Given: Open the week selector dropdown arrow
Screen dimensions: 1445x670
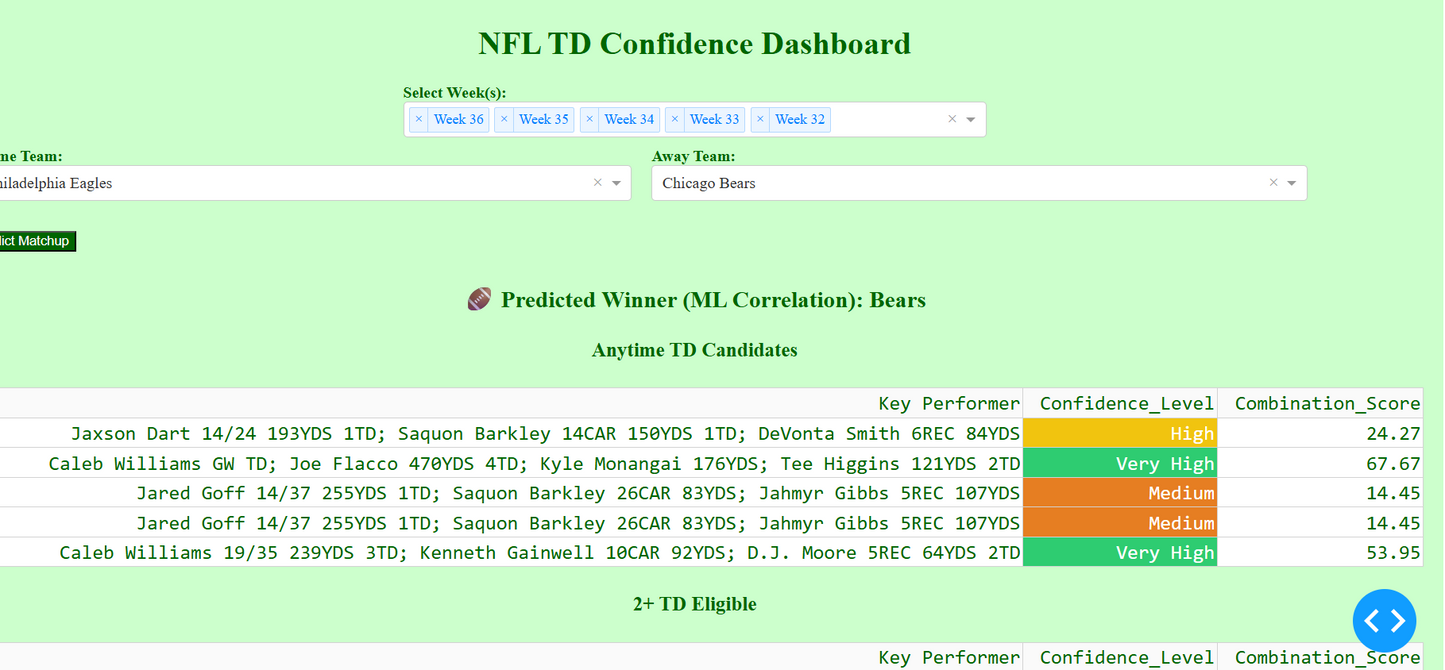Looking at the screenshot, I should [x=970, y=119].
